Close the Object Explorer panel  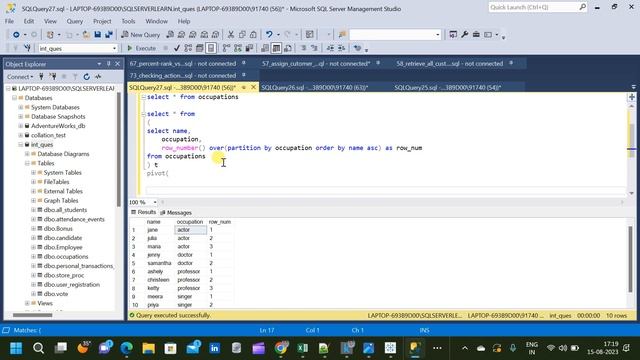(118, 64)
